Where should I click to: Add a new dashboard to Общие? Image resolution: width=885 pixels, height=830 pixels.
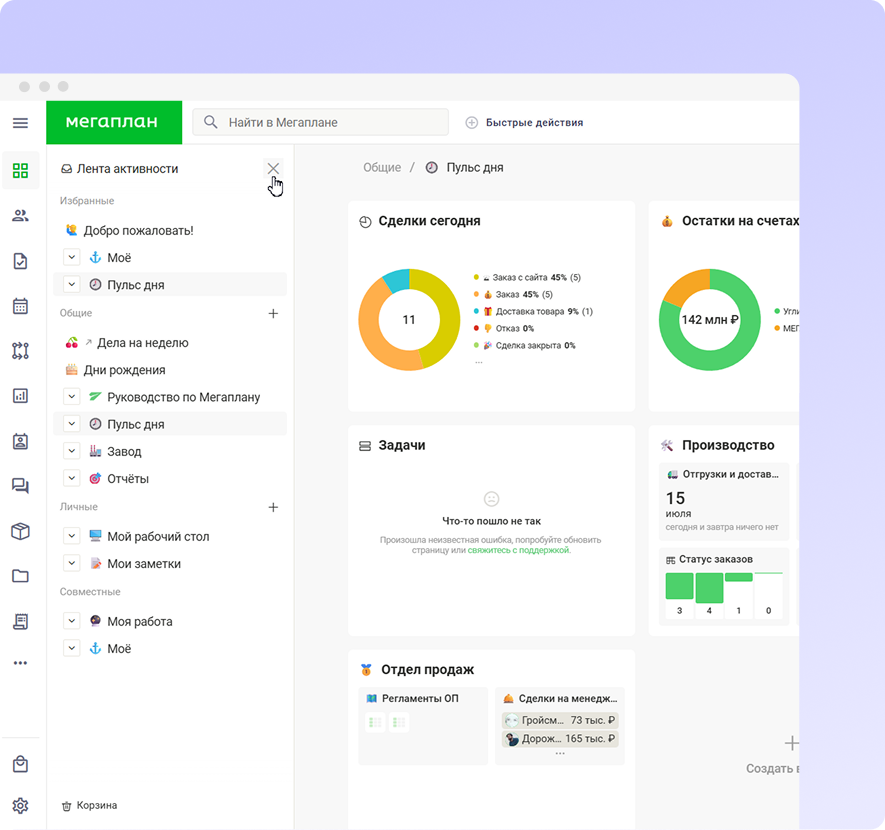273,313
